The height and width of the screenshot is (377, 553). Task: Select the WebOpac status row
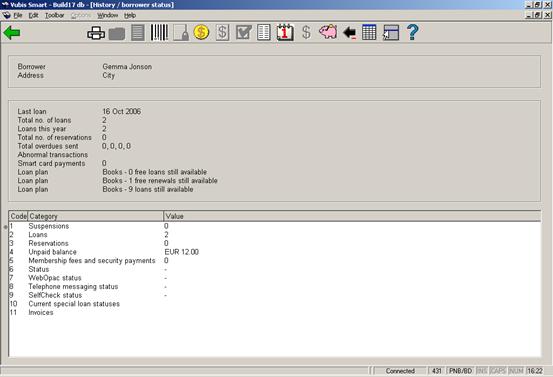tap(275, 278)
